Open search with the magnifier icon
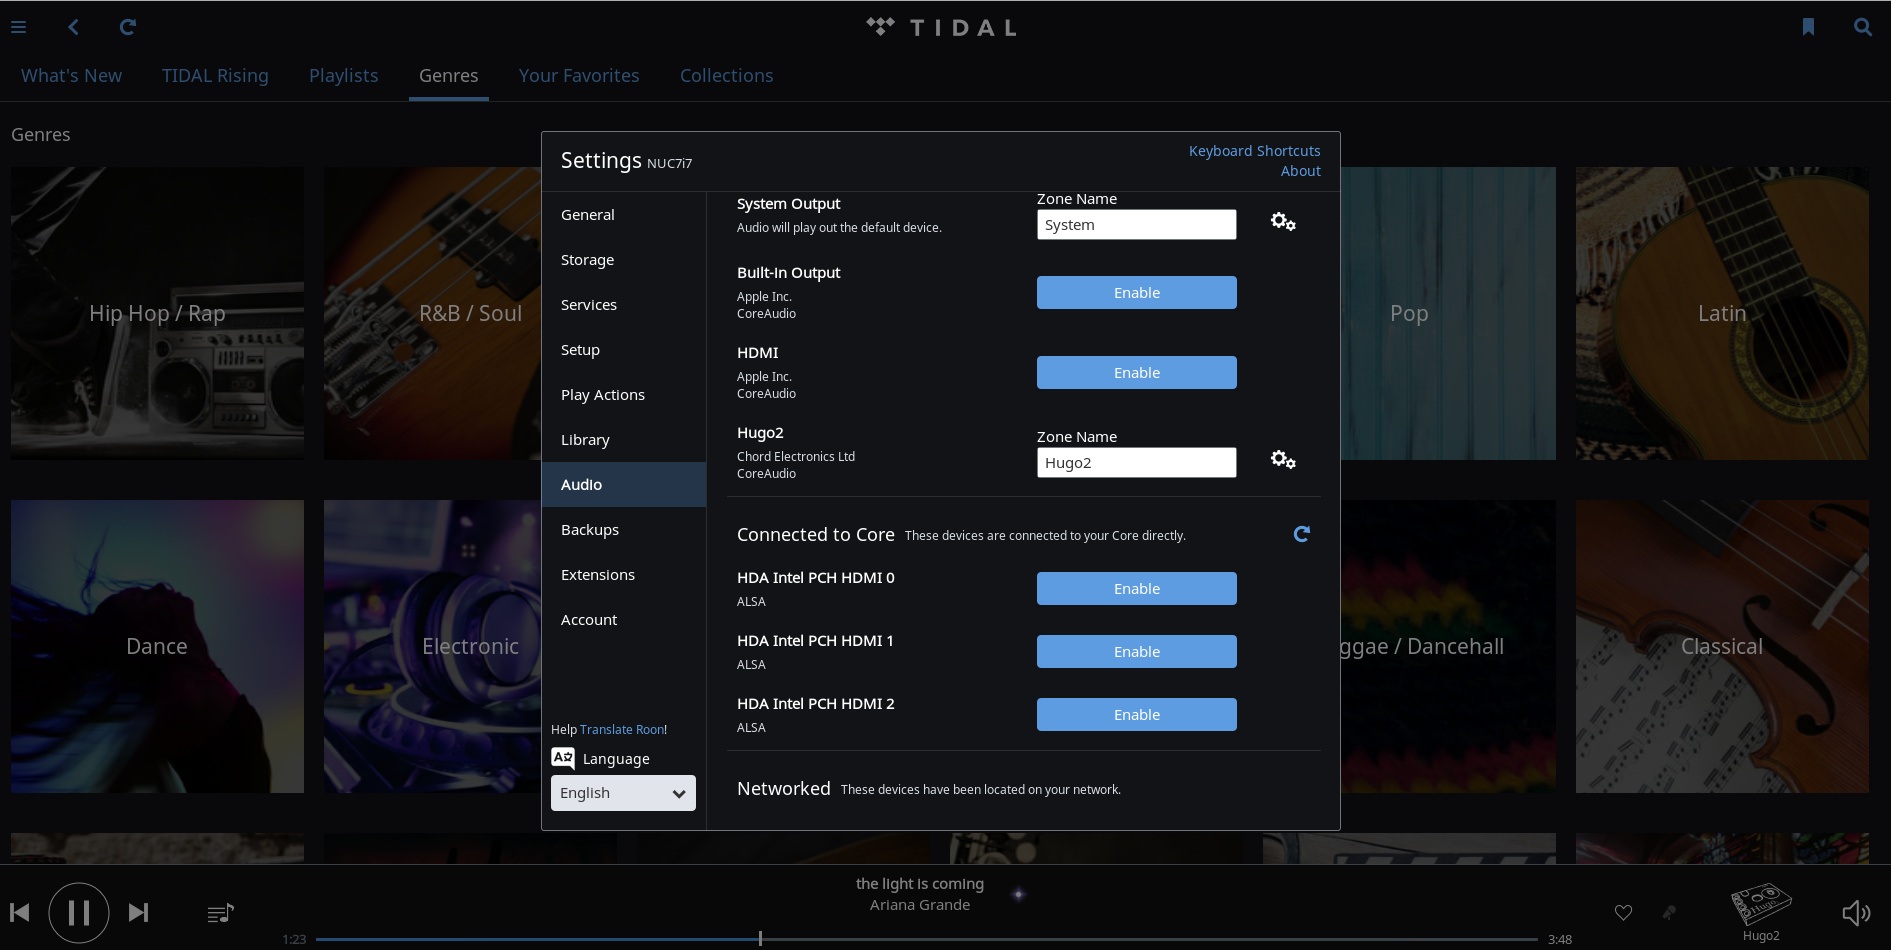This screenshot has width=1891, height=950. click(1862, 27)
